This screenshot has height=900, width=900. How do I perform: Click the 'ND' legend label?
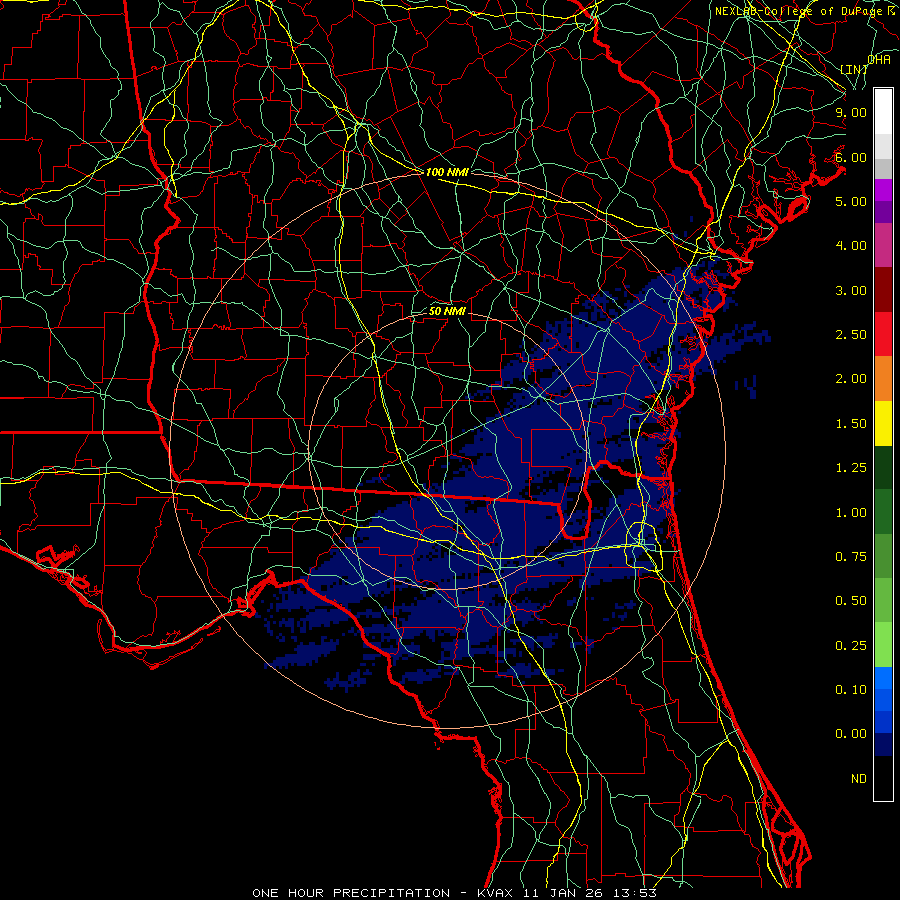tap(859, 779)
